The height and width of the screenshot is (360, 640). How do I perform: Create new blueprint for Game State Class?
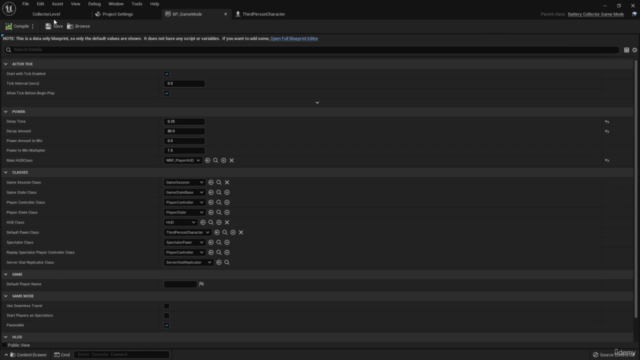227,193
